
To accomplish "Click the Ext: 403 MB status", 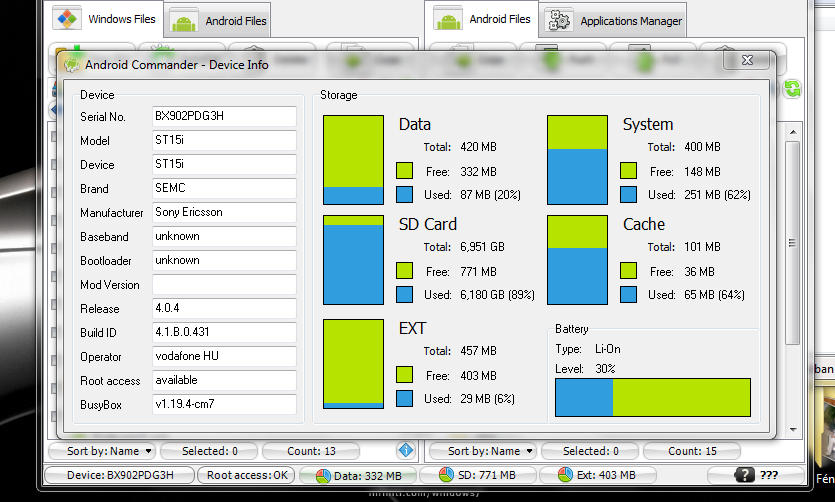I will click(597, 475).
